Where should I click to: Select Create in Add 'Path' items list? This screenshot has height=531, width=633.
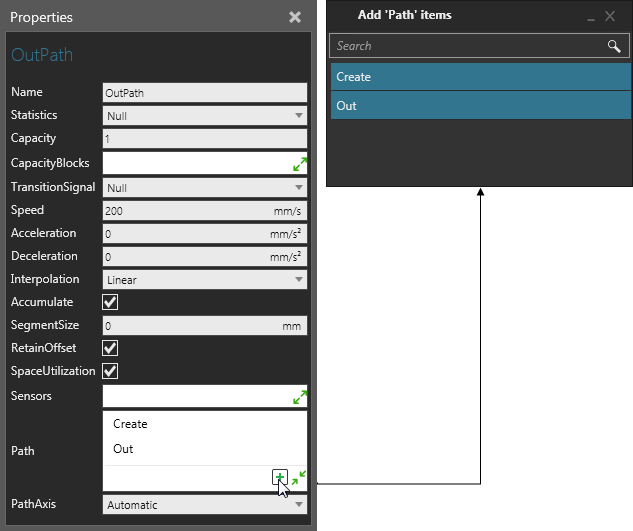[x=480, y=77]
